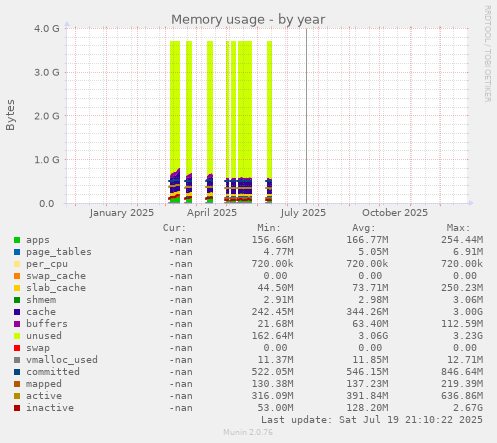Click the "apps" legend label
The width and height of the screenshot is (497, 443).
click(x=38, y=240)
